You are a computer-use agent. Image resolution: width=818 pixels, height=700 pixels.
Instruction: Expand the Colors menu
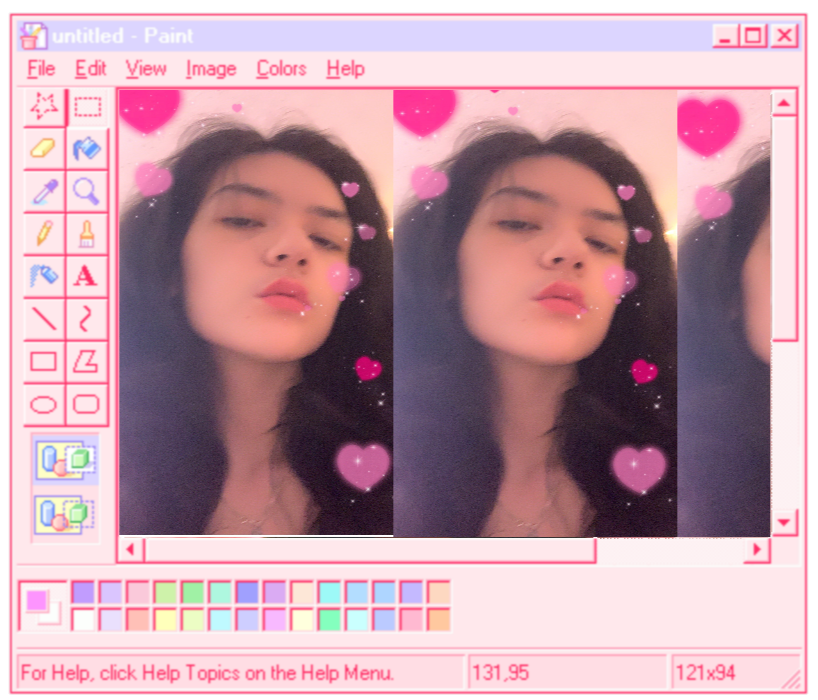(281, 69)
